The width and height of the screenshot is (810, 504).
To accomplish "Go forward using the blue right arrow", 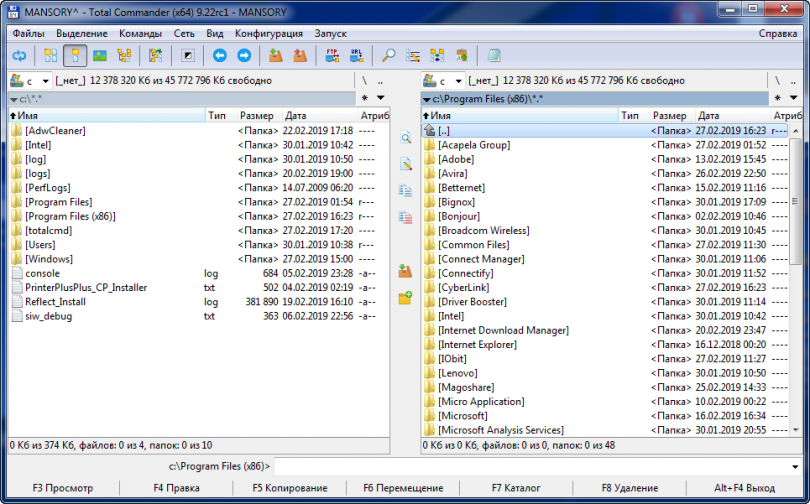I will coord(244,56).
